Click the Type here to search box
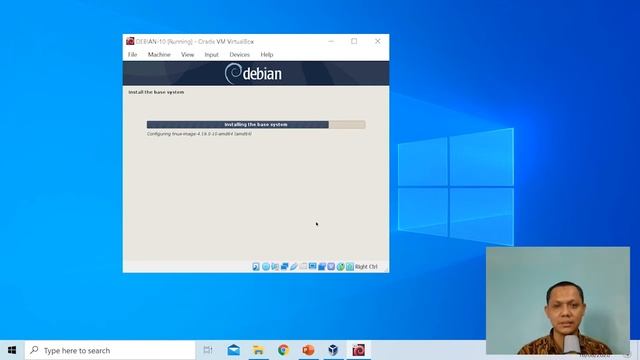 point(110,350)
